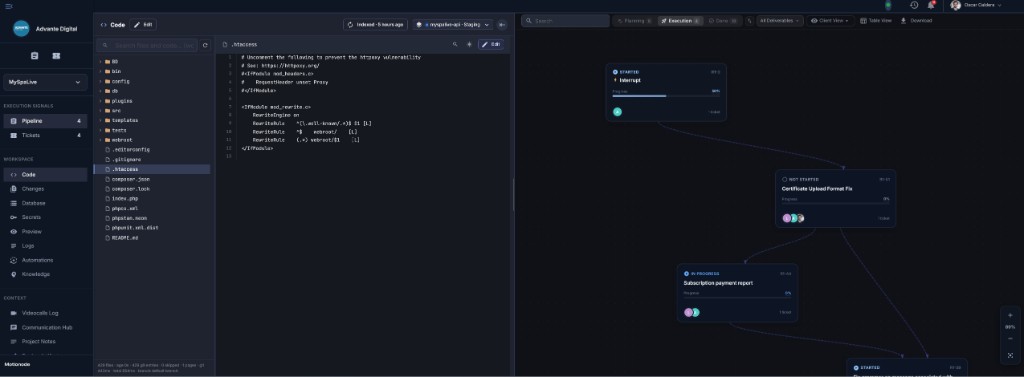Open the history clock icon in top bar

914,5
